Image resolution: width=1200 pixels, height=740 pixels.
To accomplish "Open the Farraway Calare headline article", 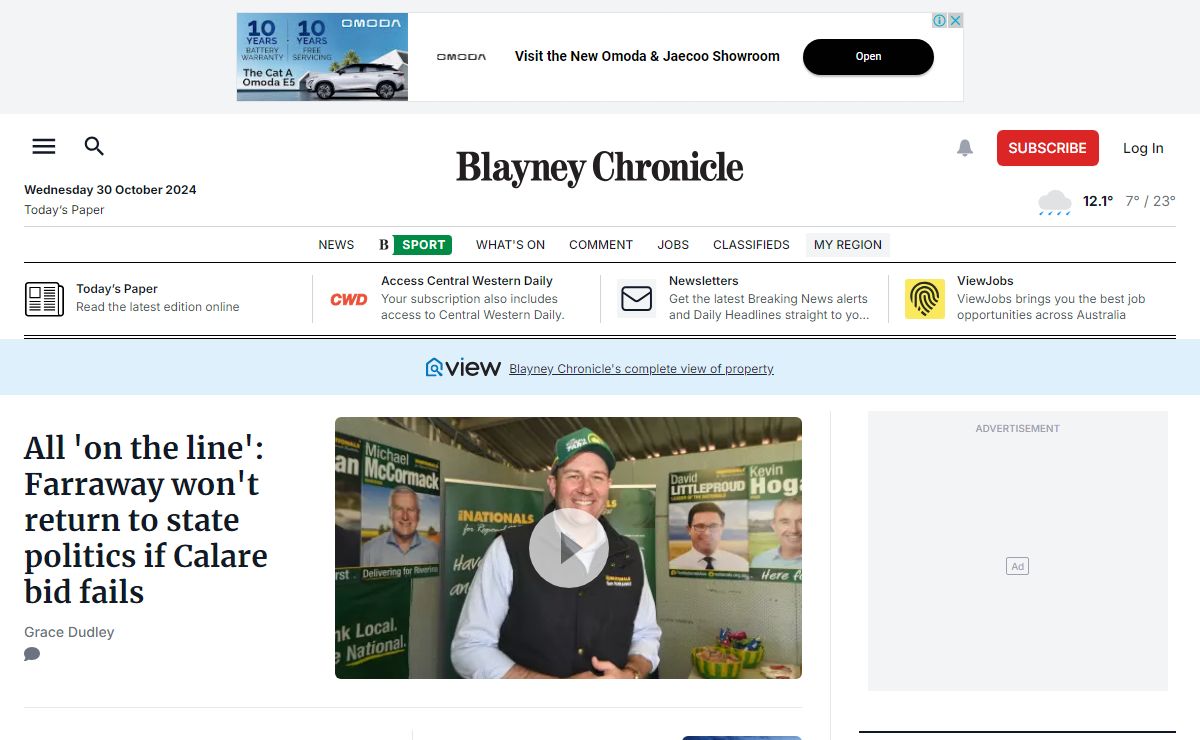I will pyautogui.click(x=146, y=520).
